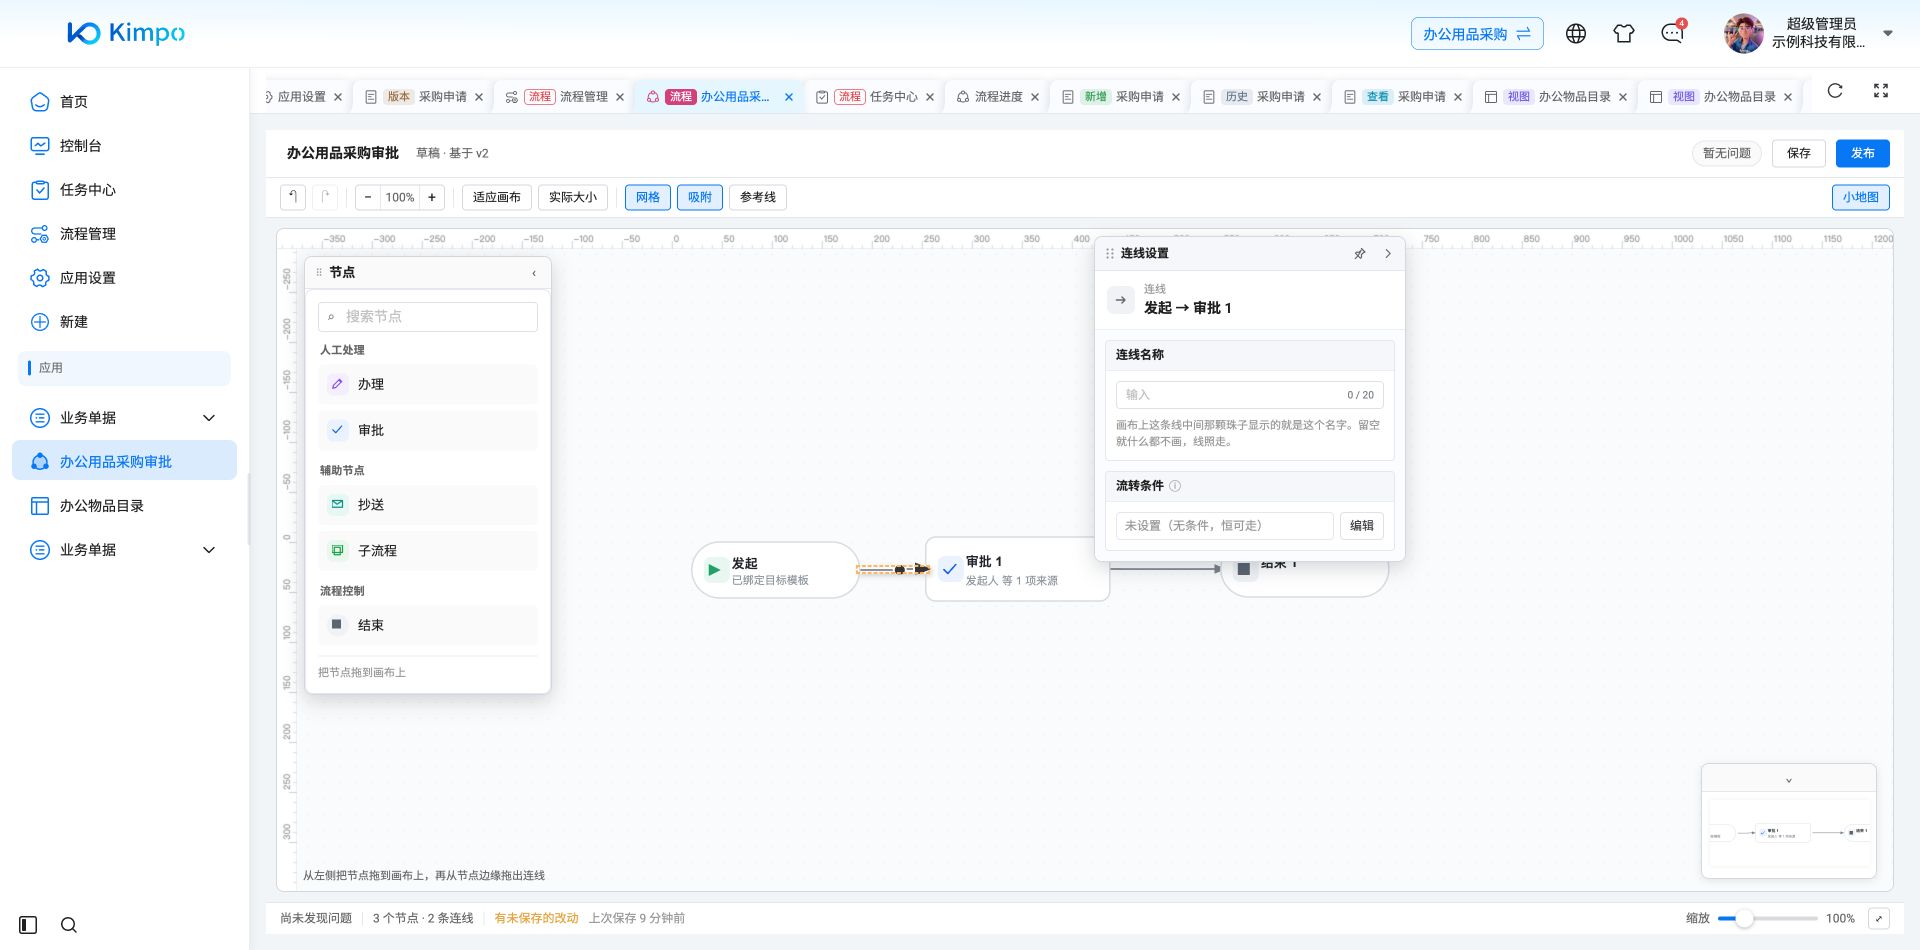
Task: Click the 连线名称 input field
Action: (x=1250, y=395)
